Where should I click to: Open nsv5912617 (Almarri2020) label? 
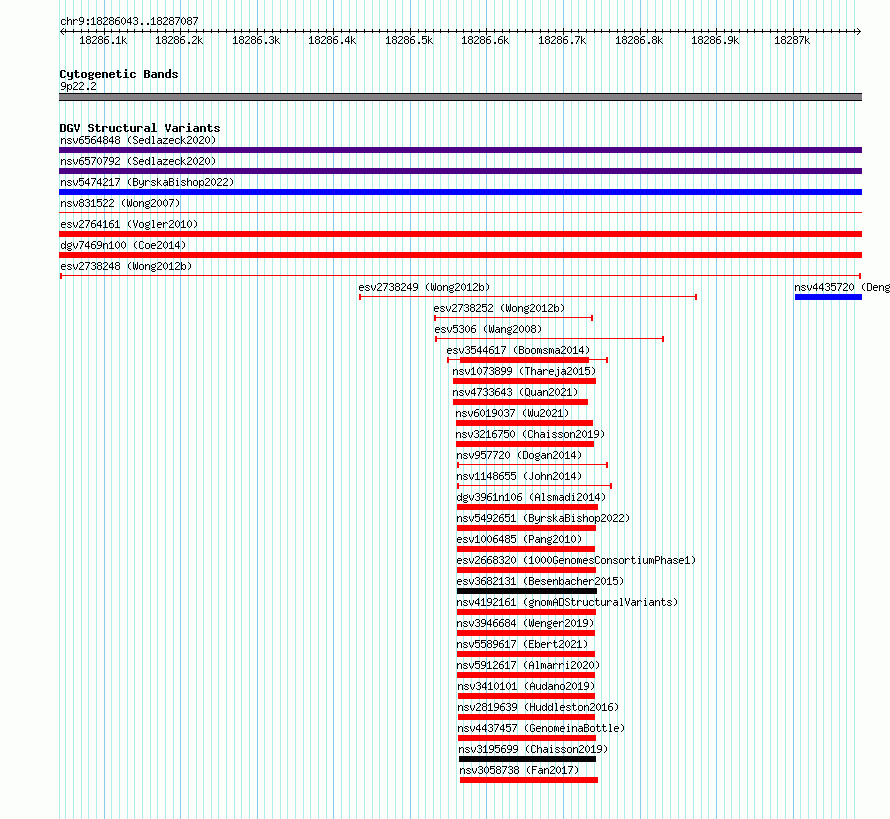(528, 665)
